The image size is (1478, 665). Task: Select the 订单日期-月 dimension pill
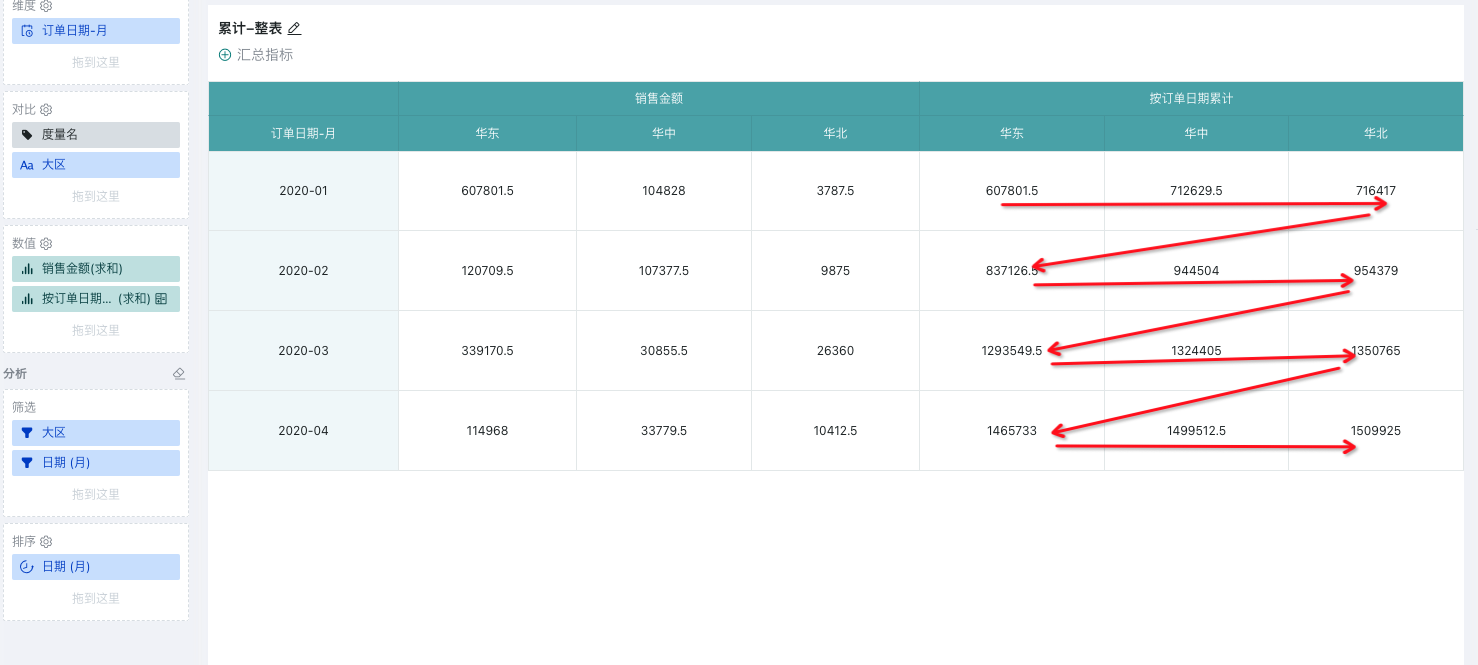[x=96, y=31]
